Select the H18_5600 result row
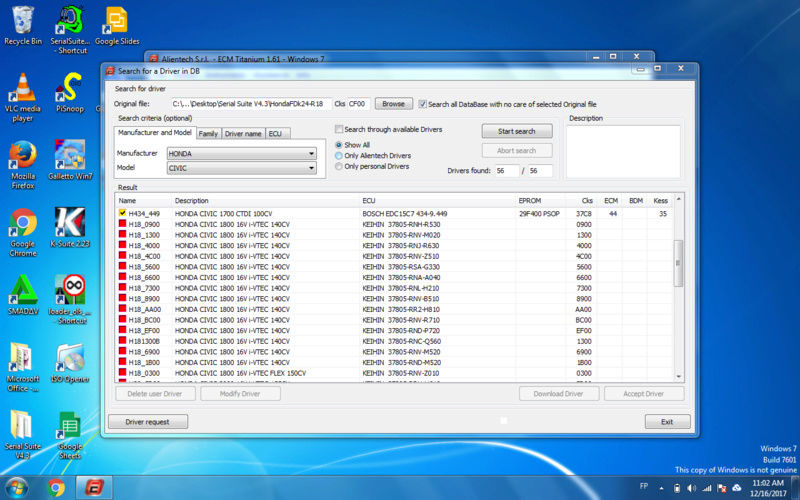This screenshot has height=500, width=800. [394, 267]
